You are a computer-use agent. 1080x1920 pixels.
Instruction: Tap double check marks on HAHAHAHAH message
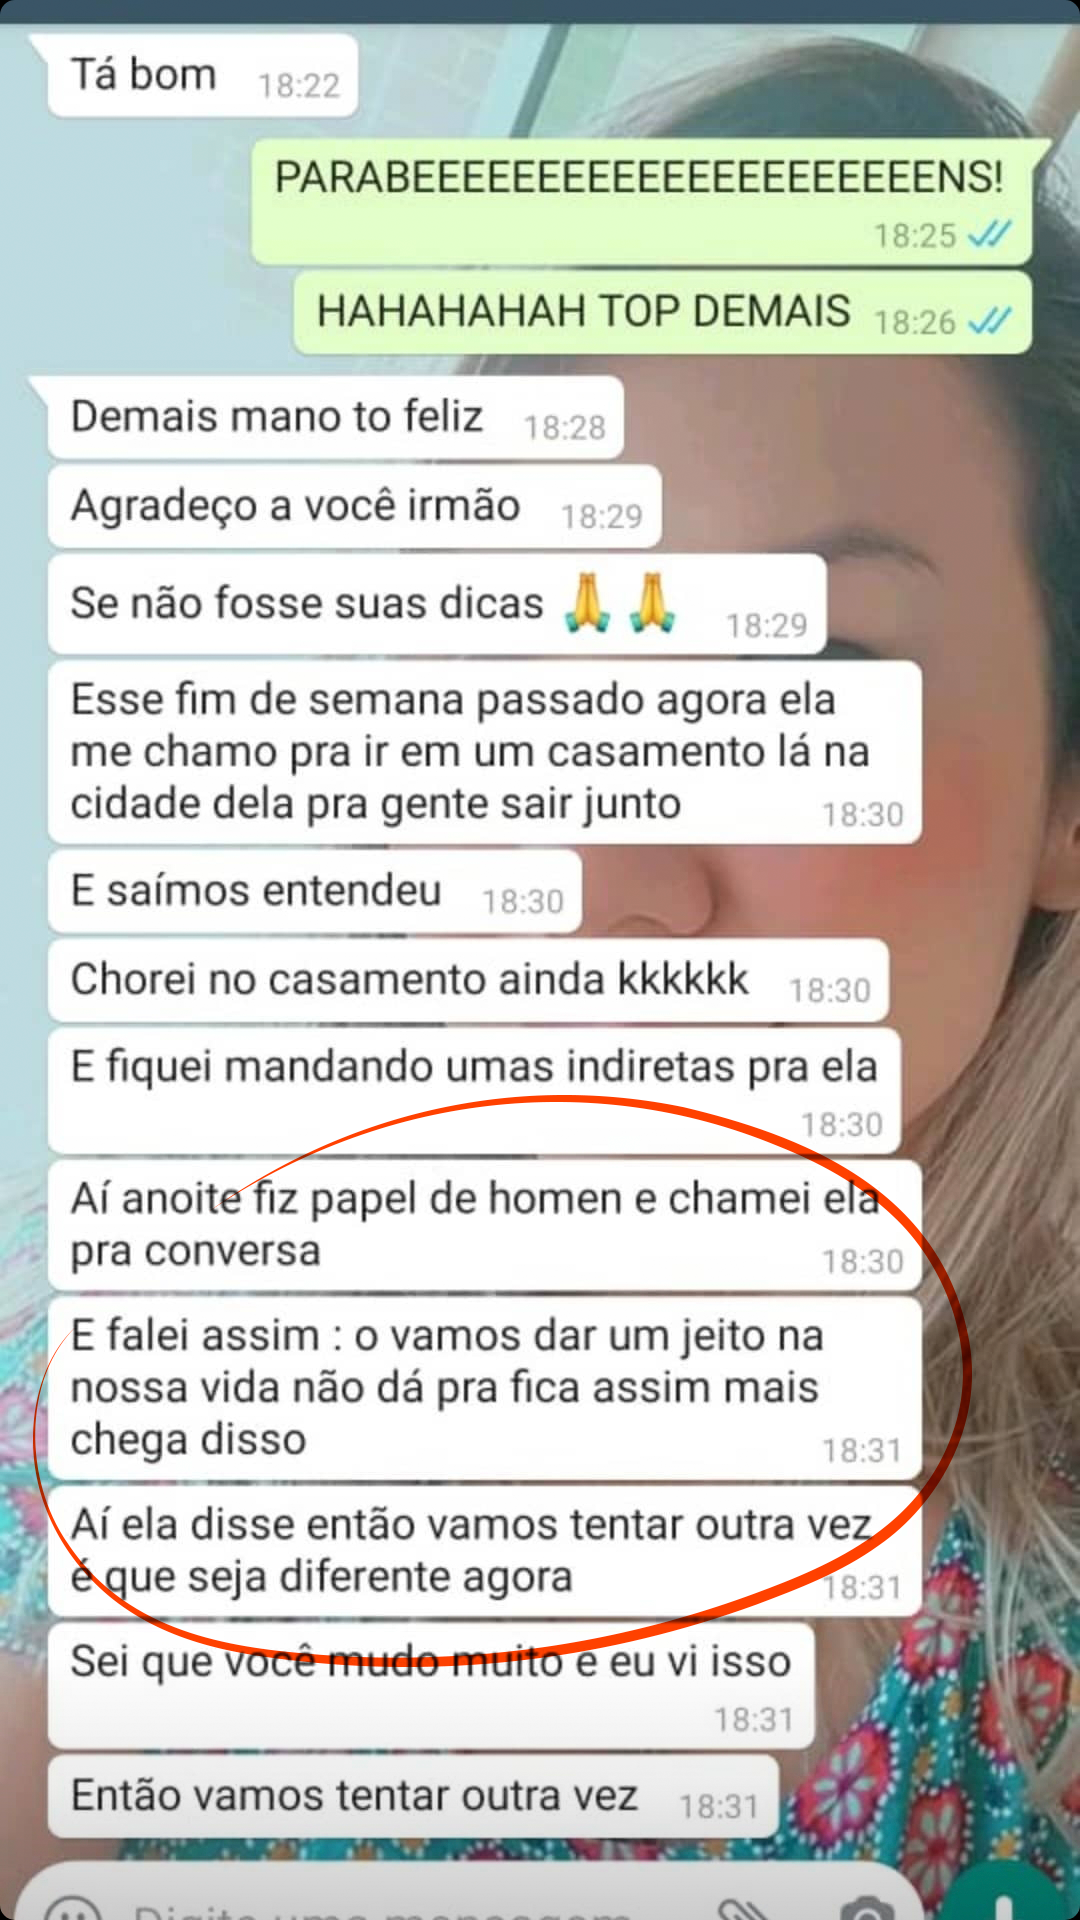[990, 321]
